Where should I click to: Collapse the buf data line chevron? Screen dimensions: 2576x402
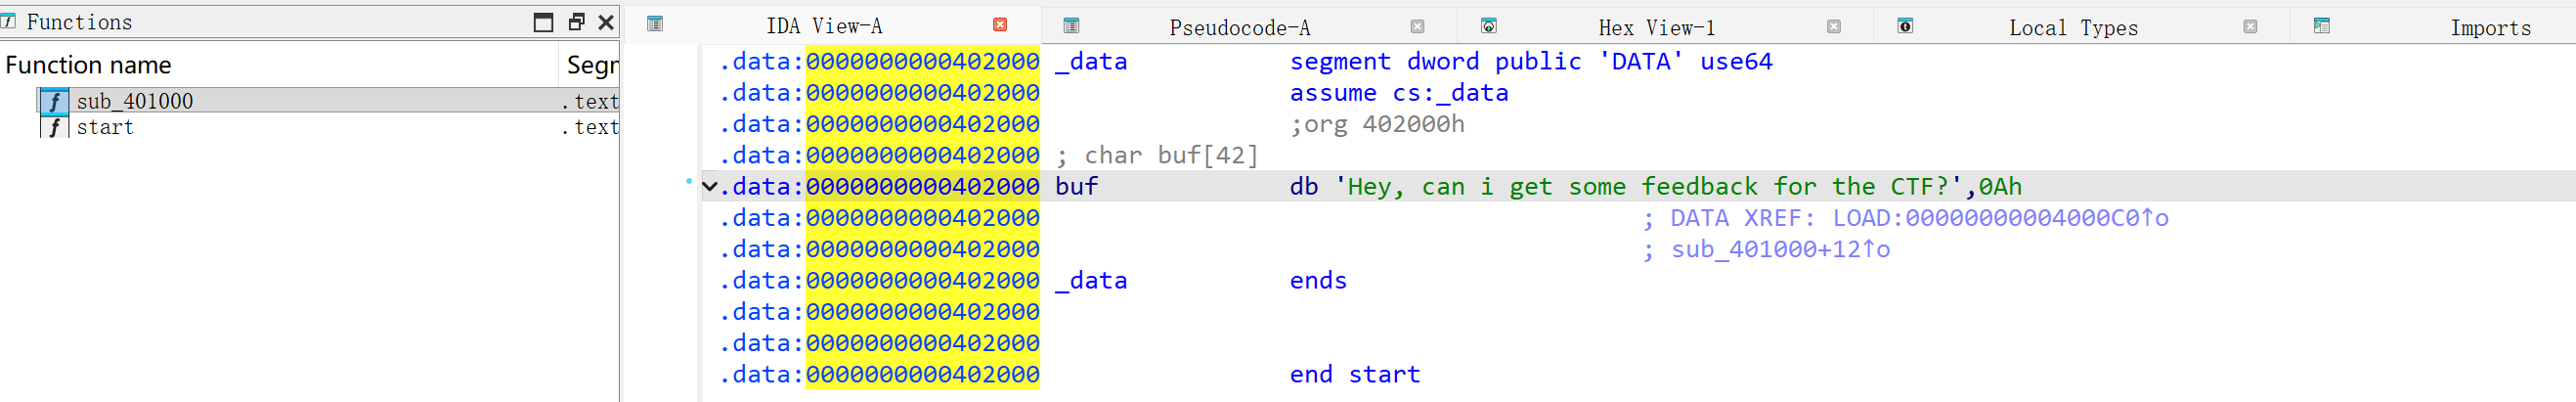pos(710,186)
